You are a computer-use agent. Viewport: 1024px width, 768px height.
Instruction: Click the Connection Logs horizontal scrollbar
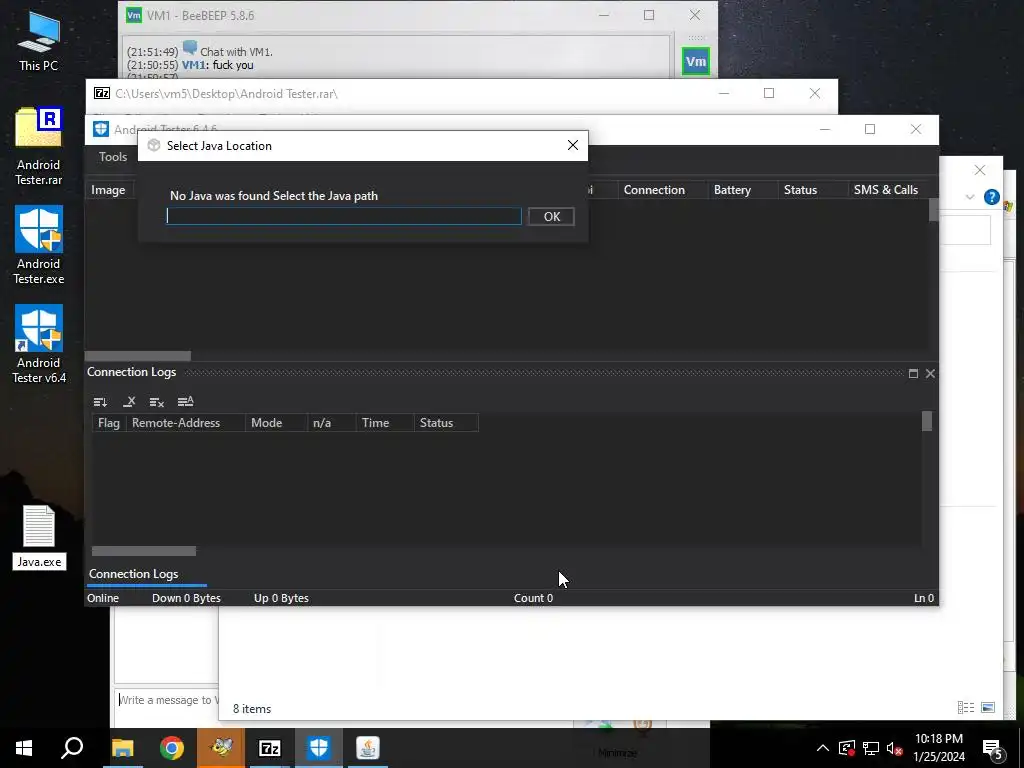144,551
